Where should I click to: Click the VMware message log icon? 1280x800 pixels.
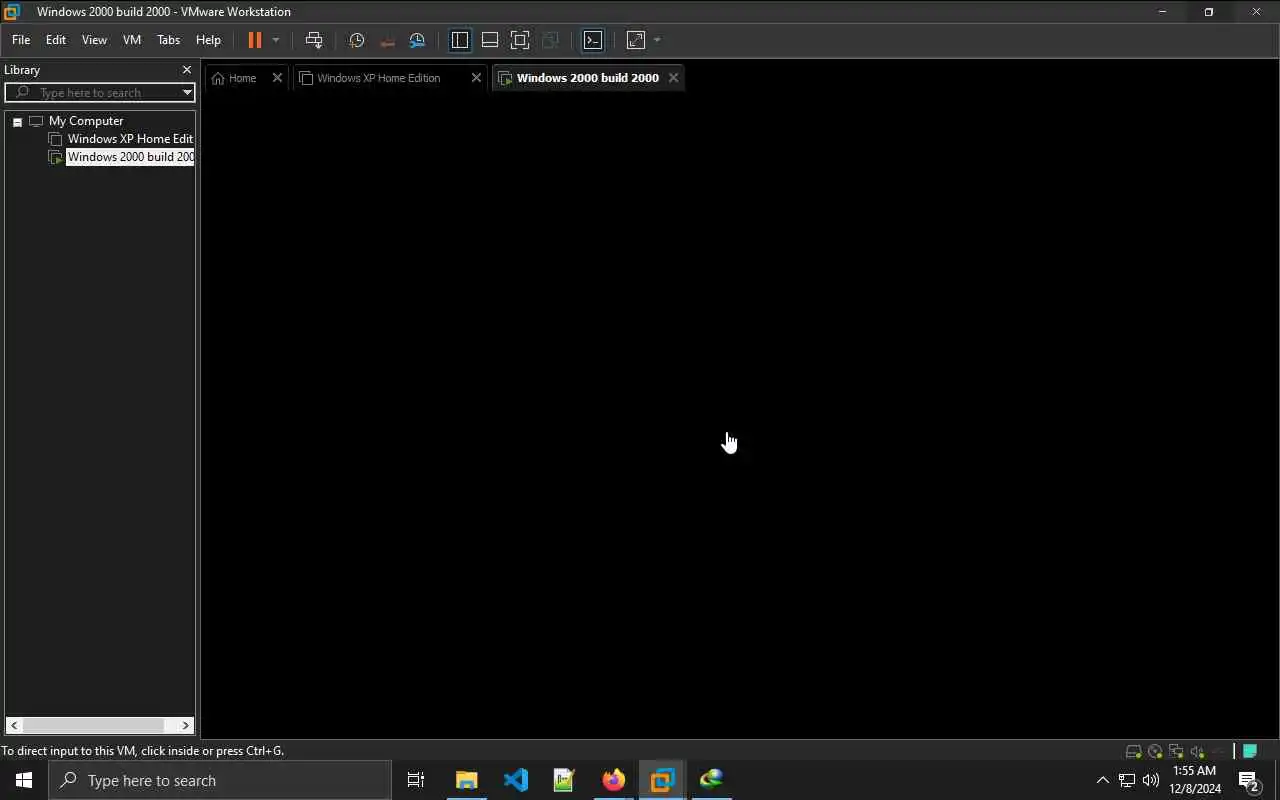point(1250,751)
